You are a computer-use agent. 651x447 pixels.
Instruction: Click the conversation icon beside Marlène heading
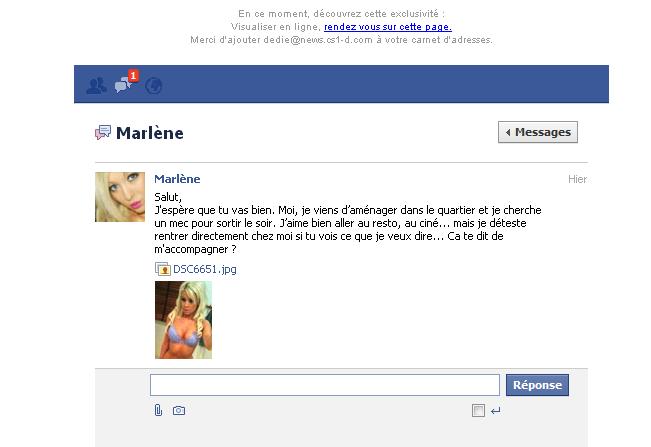[x=103, y=132]
